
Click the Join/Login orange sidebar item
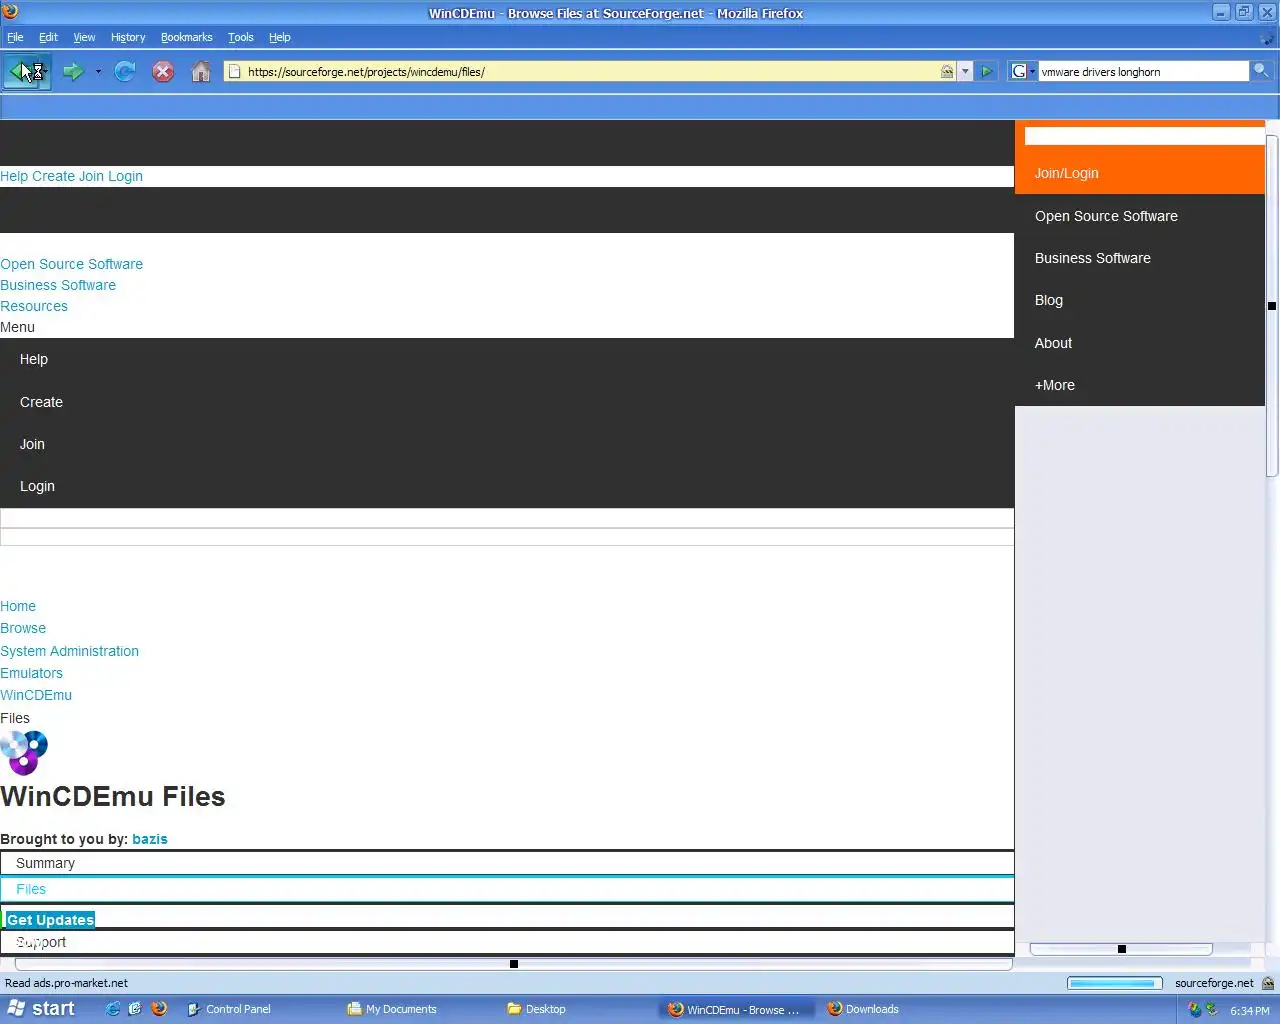pos(1139,173)
